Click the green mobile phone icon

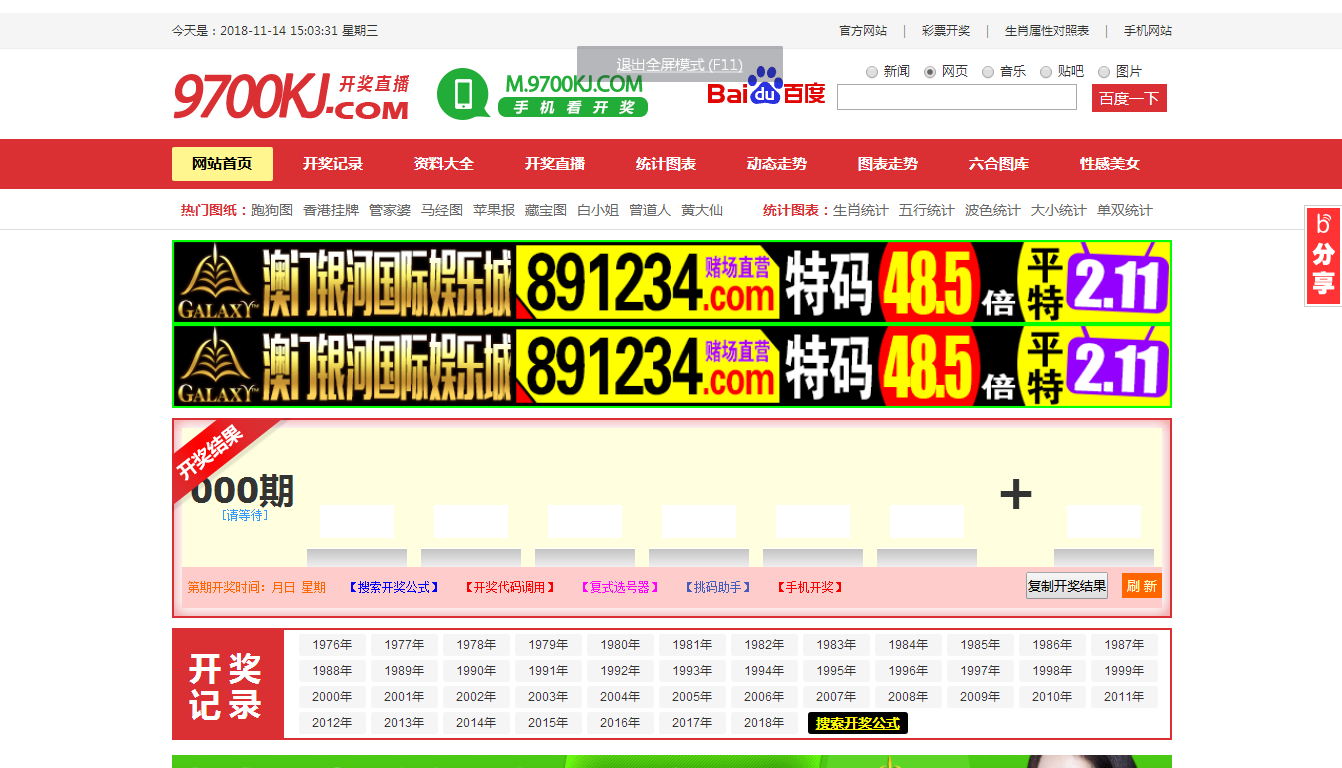[x=463, y=94]
